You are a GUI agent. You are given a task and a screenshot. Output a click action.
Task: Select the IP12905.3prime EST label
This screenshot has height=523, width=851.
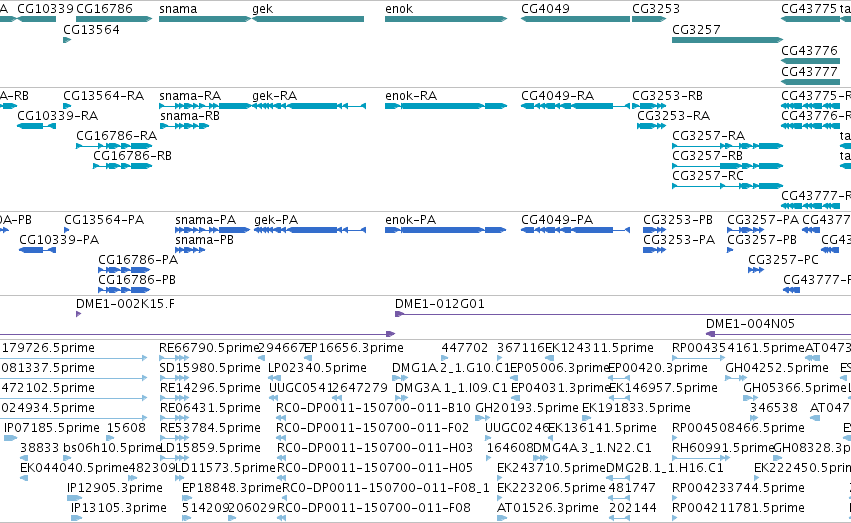(115, 488)
